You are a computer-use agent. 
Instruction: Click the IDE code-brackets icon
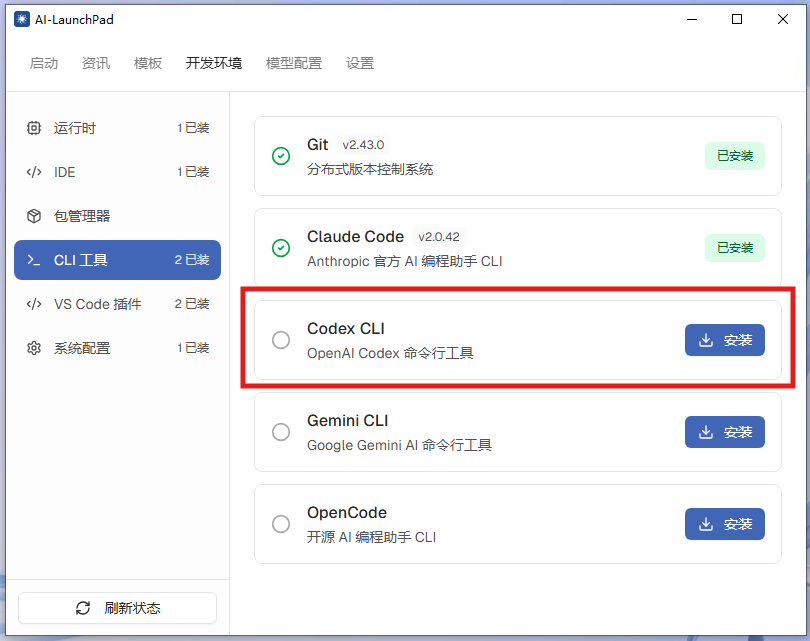(x=34, y=172)
